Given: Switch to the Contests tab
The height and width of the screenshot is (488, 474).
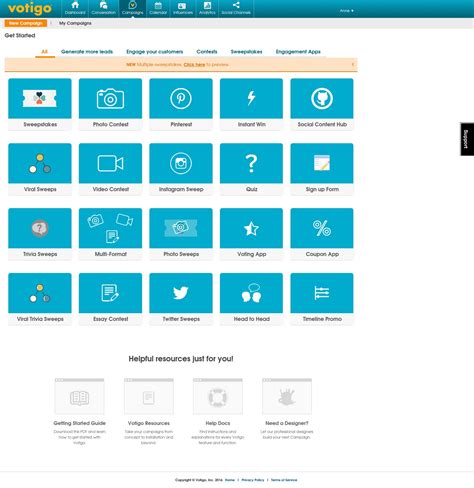Looking at the screenshot, I should (207, 52).
